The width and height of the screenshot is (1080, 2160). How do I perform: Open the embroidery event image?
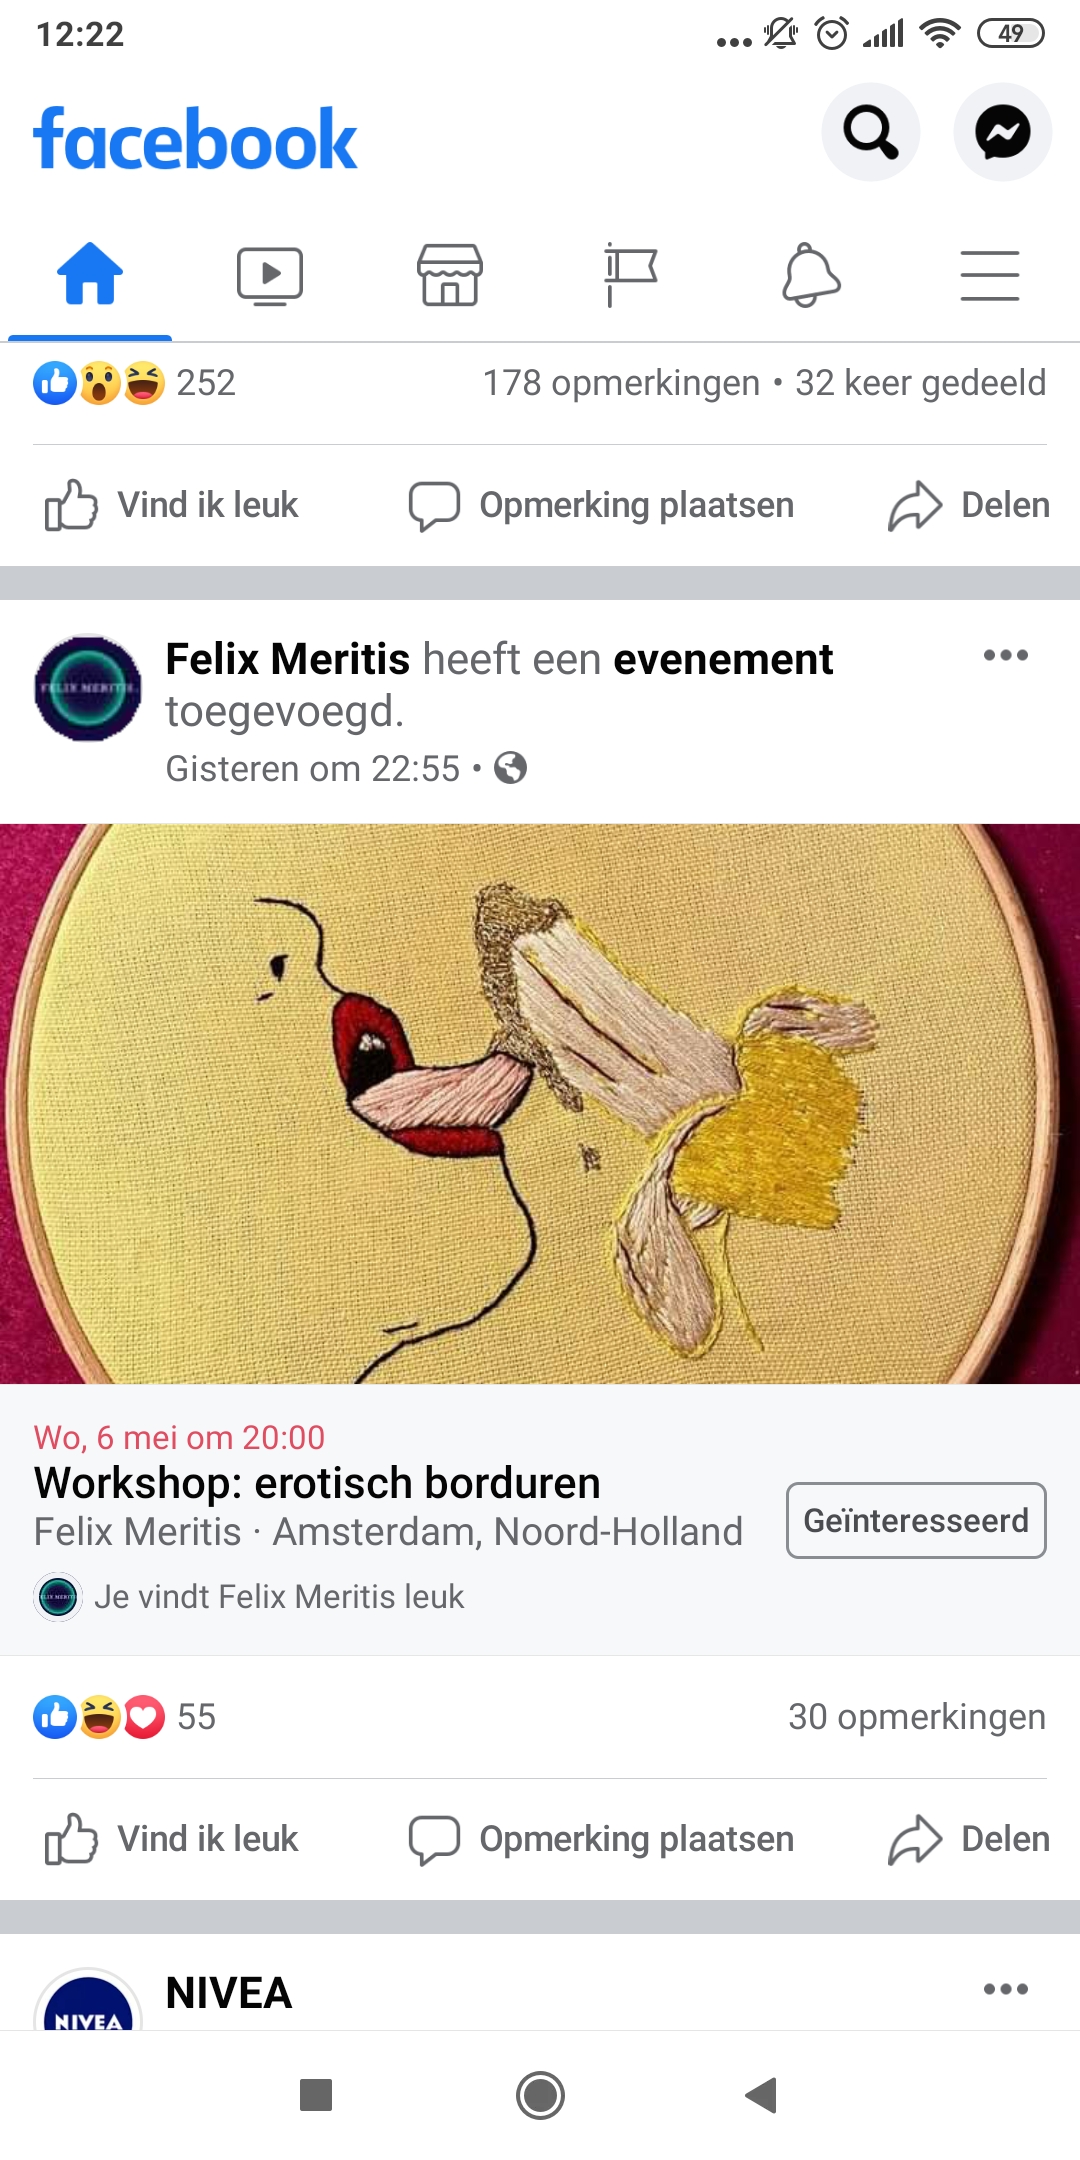pos(540,1103)
